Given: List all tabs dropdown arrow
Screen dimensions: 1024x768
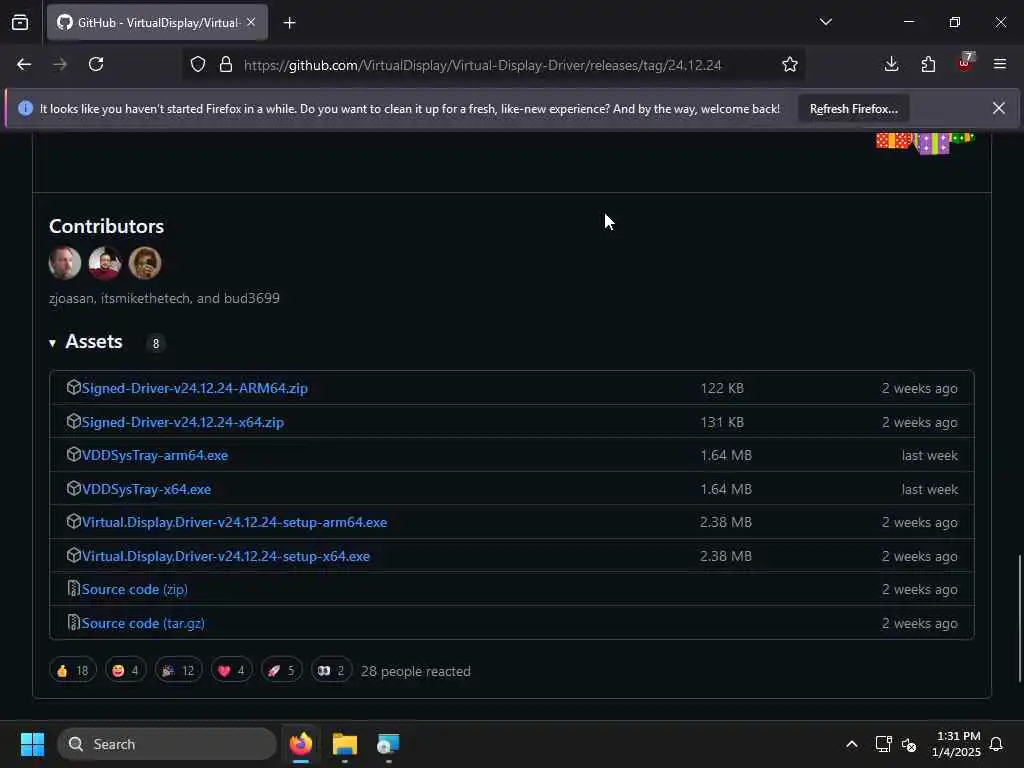Looking at the screenshot, I should (x=825, y=22).
